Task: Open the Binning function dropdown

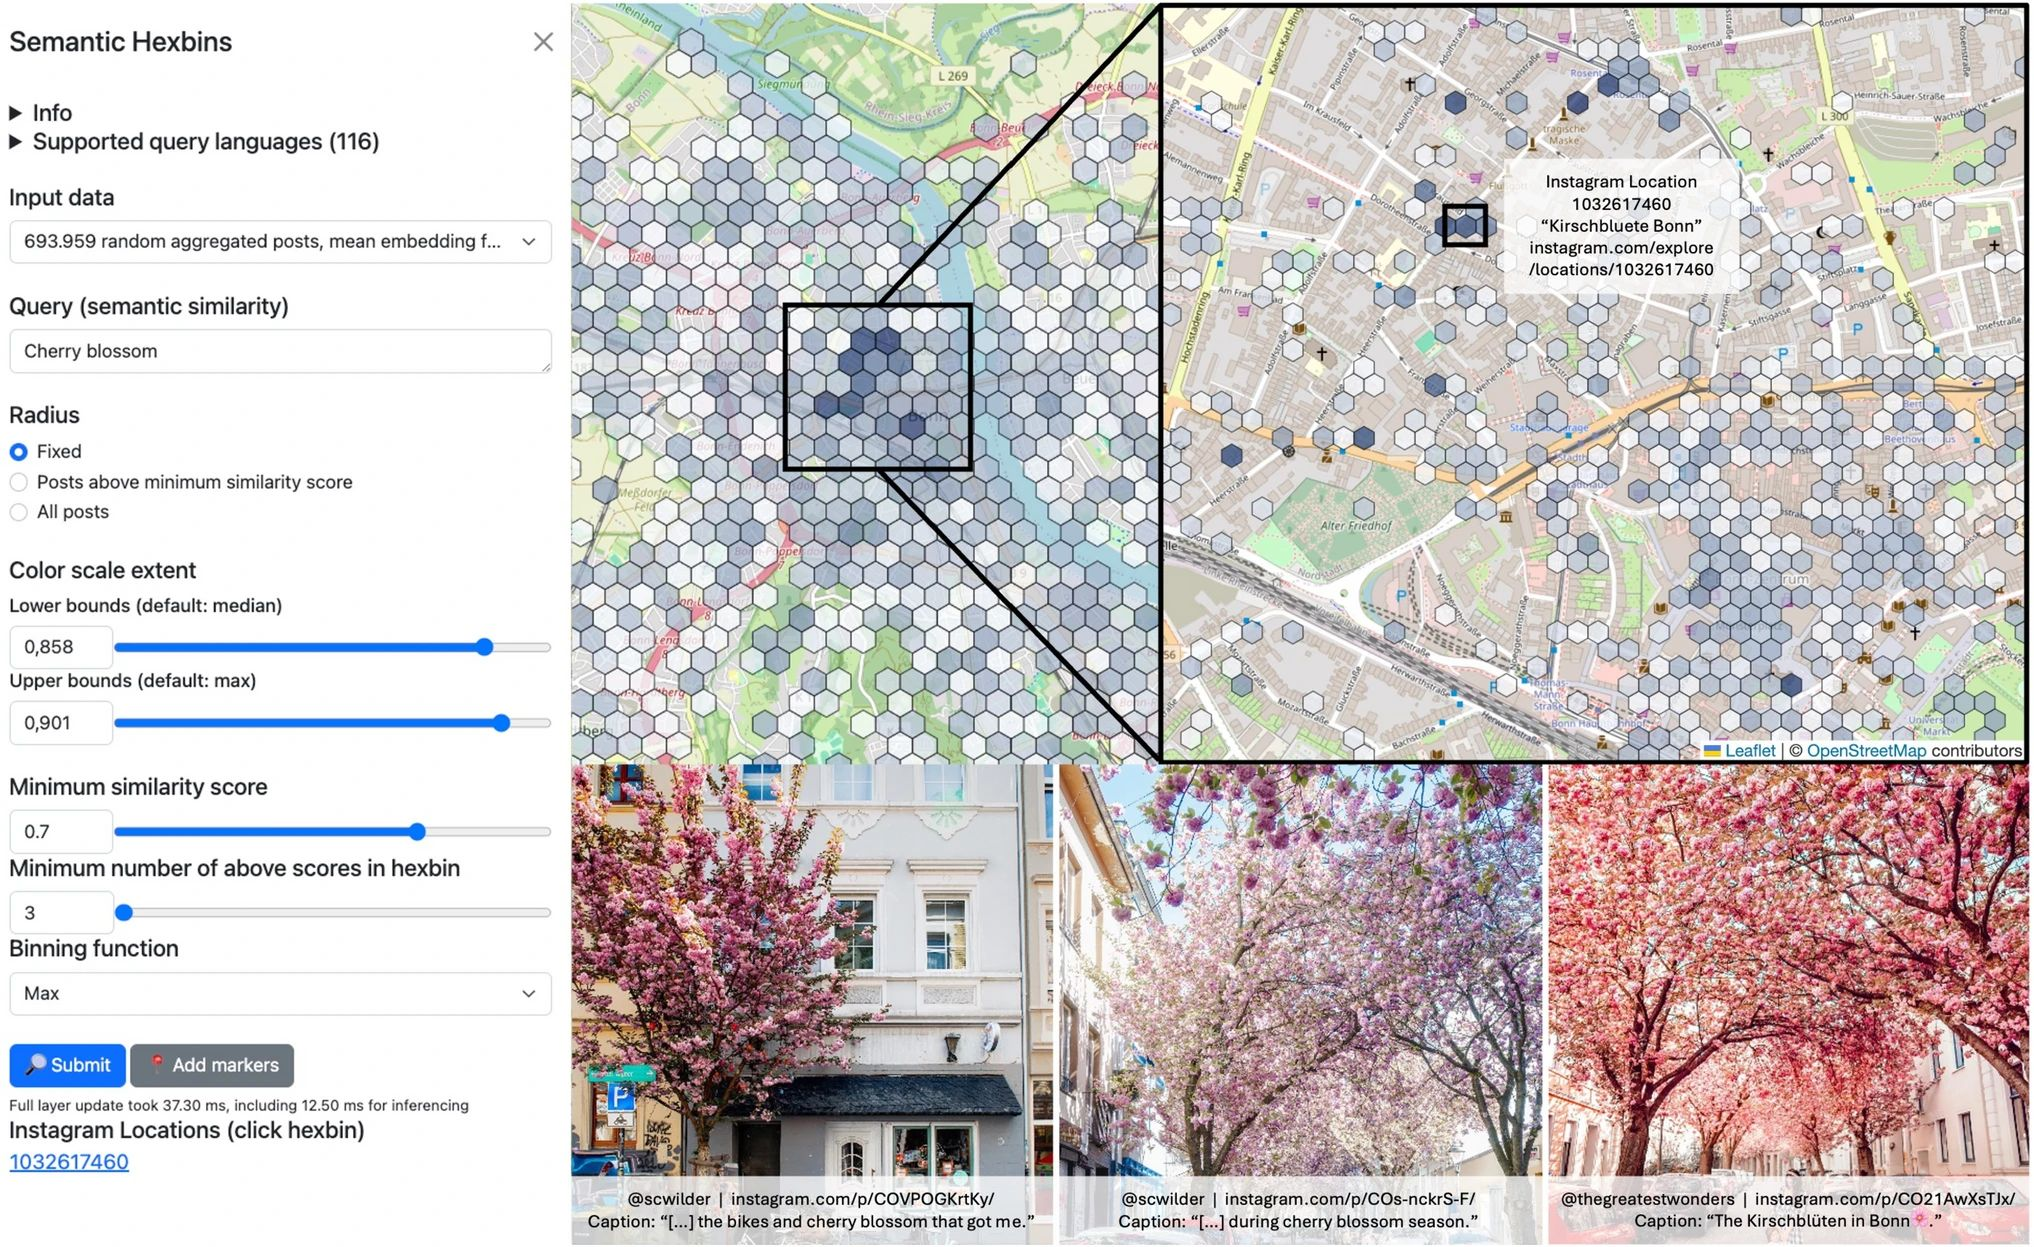Action: point(280,994)
